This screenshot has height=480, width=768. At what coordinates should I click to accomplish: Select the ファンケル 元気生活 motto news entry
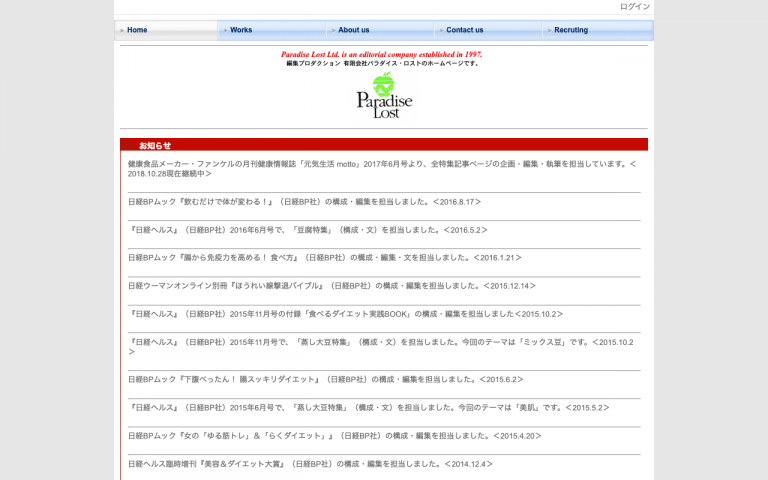click(384, 169)
